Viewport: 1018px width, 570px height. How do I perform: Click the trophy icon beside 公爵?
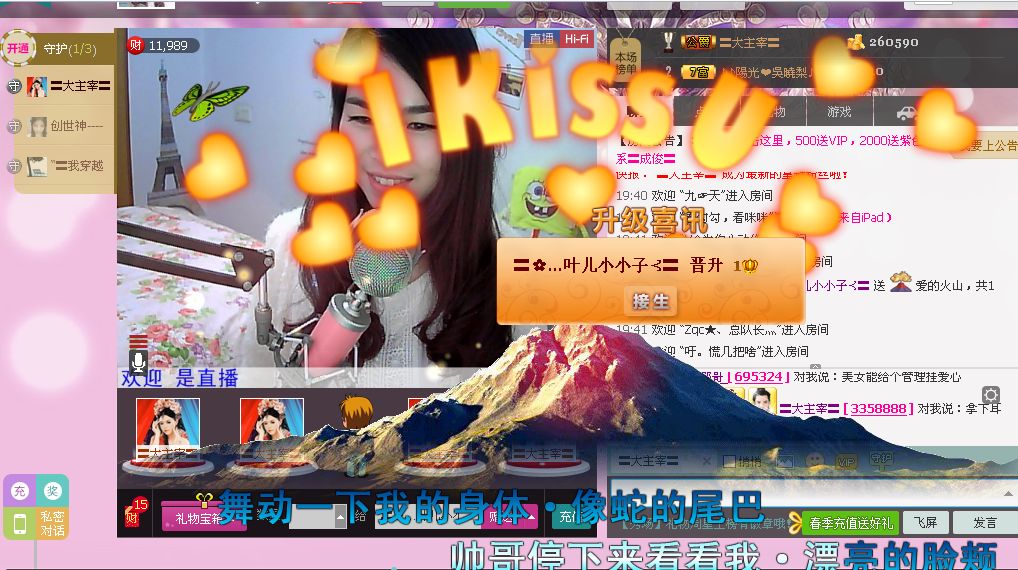(668, 42)
